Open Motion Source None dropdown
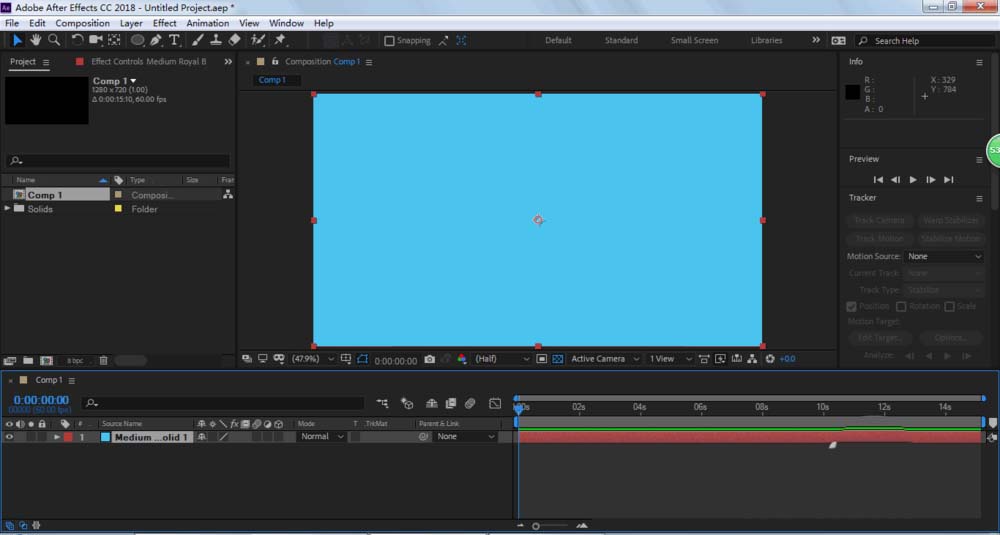This screenshot has width=1000, height=535. point(944,256)
